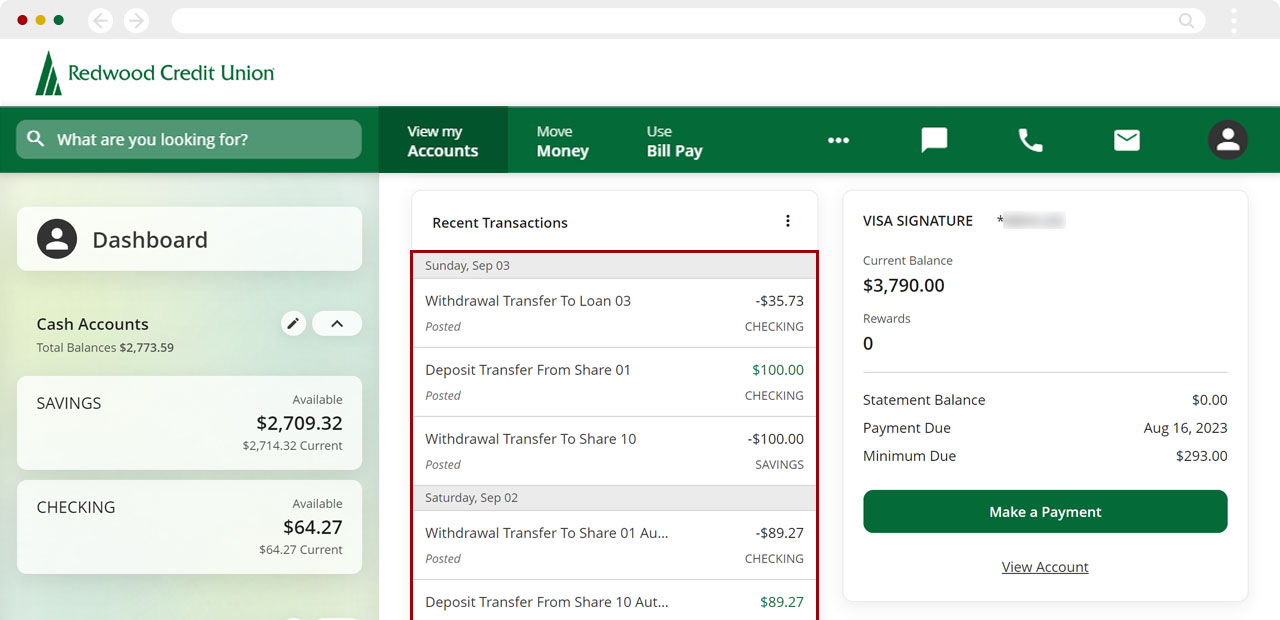
Task: Open Withdrawal Transfer To Share 01 Au... transaction
Action: [614, 545]
